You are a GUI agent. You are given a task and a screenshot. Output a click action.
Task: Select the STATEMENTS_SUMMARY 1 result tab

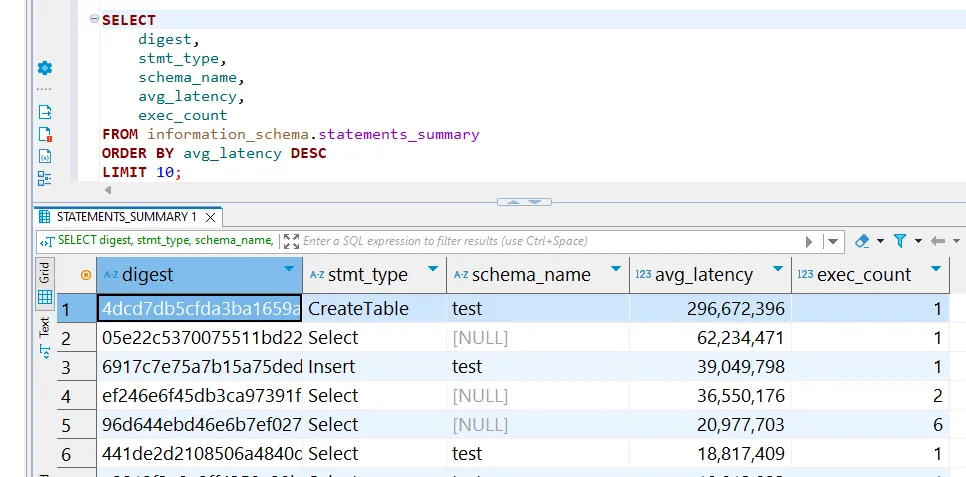tap(125, 217)
